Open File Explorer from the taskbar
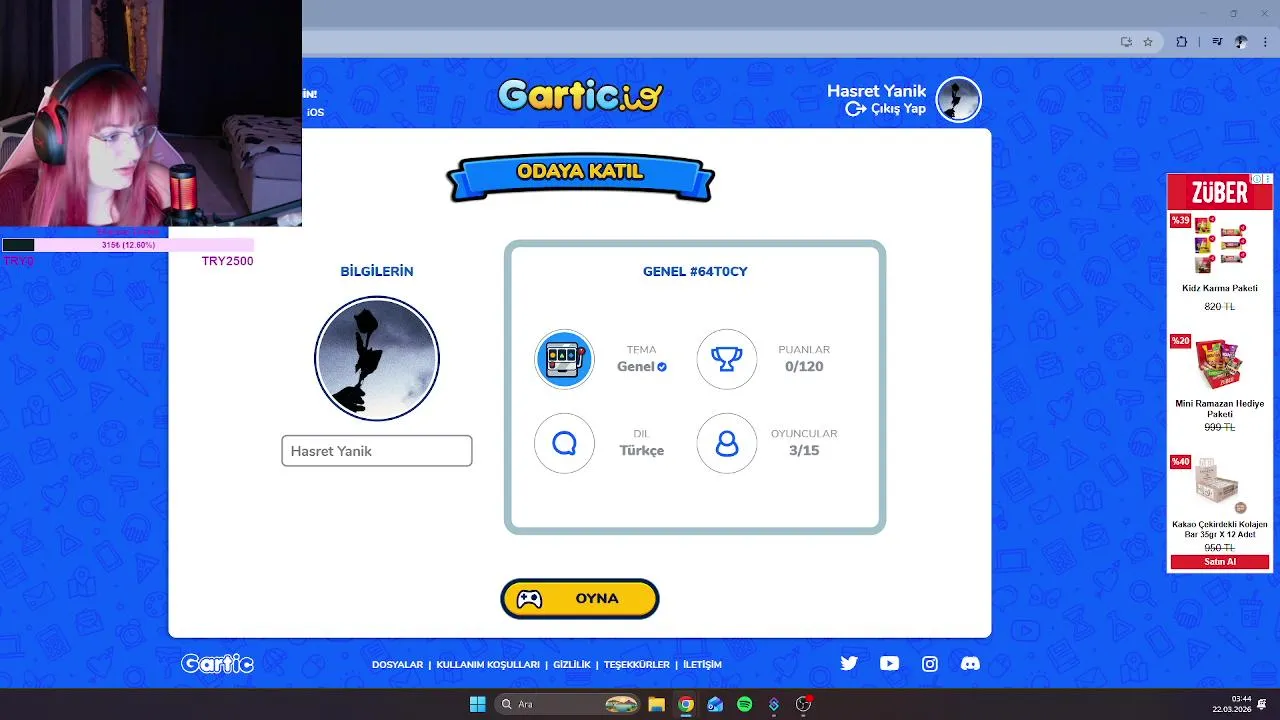Viewport: 1280px width, 720px height. (x=656, y=704)
